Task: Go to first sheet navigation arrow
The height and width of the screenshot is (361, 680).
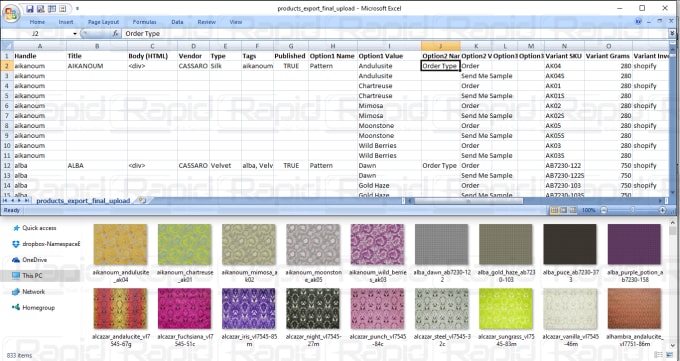Action: click(x=6, y=200)
